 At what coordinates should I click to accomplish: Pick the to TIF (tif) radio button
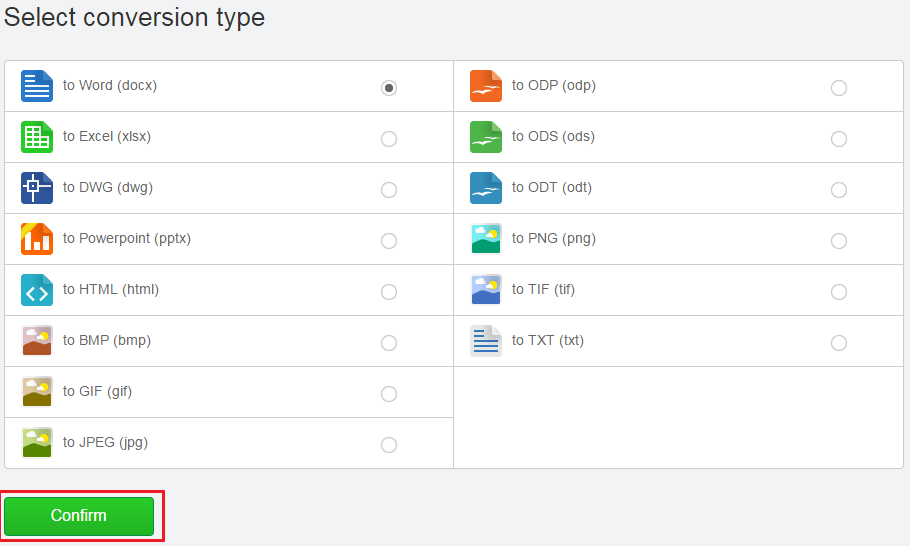pos(839,292)
